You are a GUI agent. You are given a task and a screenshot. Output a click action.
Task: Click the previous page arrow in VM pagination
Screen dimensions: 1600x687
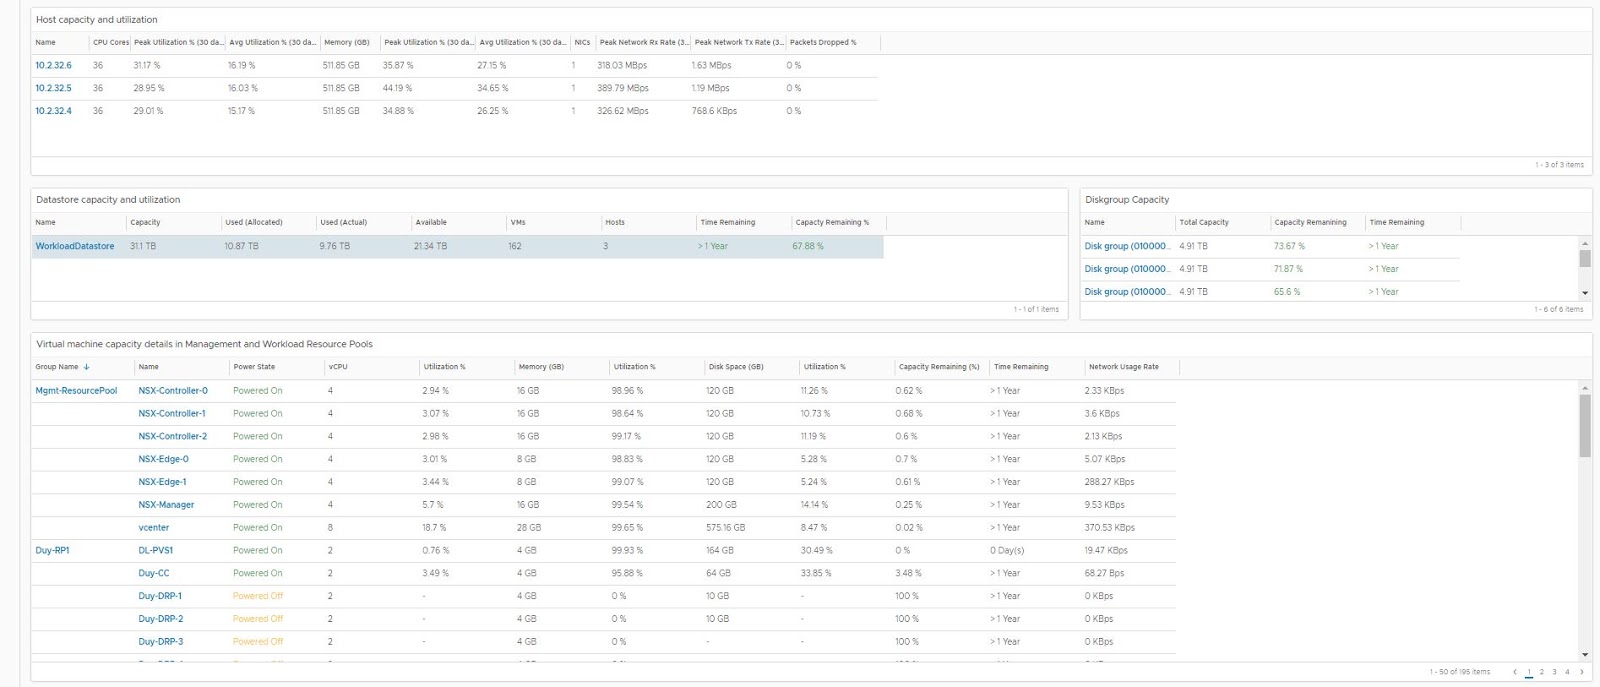[x=1515, y=672]
